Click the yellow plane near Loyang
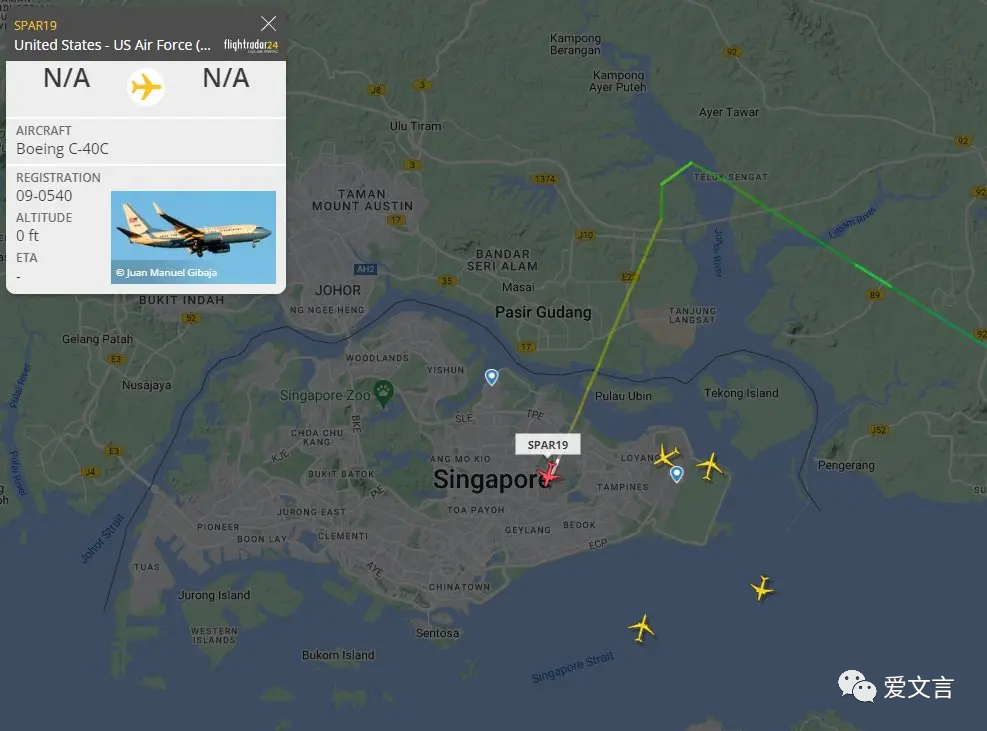 (x=667, y=455)
